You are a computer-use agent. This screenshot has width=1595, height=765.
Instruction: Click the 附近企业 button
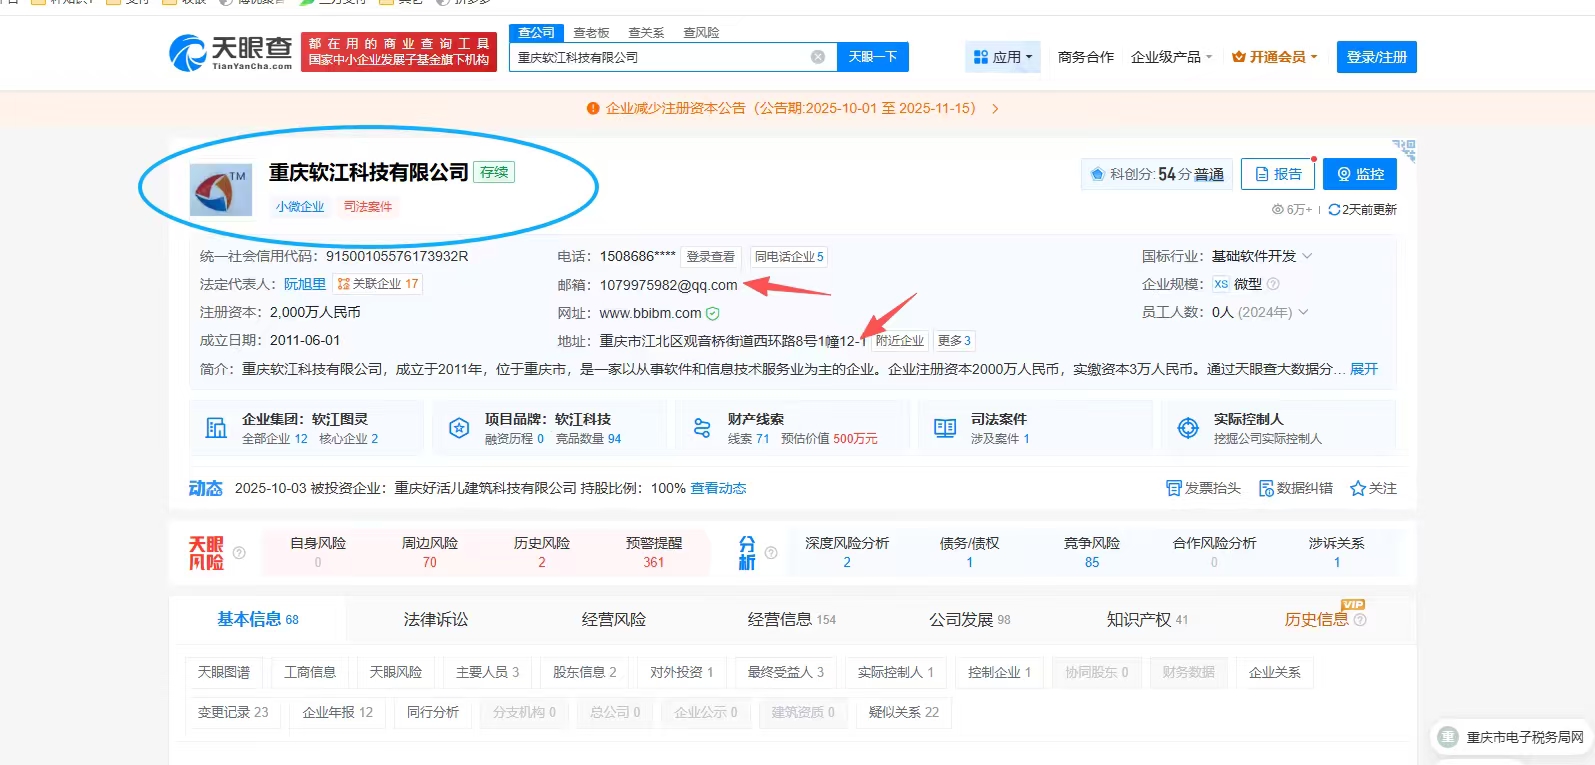tap(899, 341)
